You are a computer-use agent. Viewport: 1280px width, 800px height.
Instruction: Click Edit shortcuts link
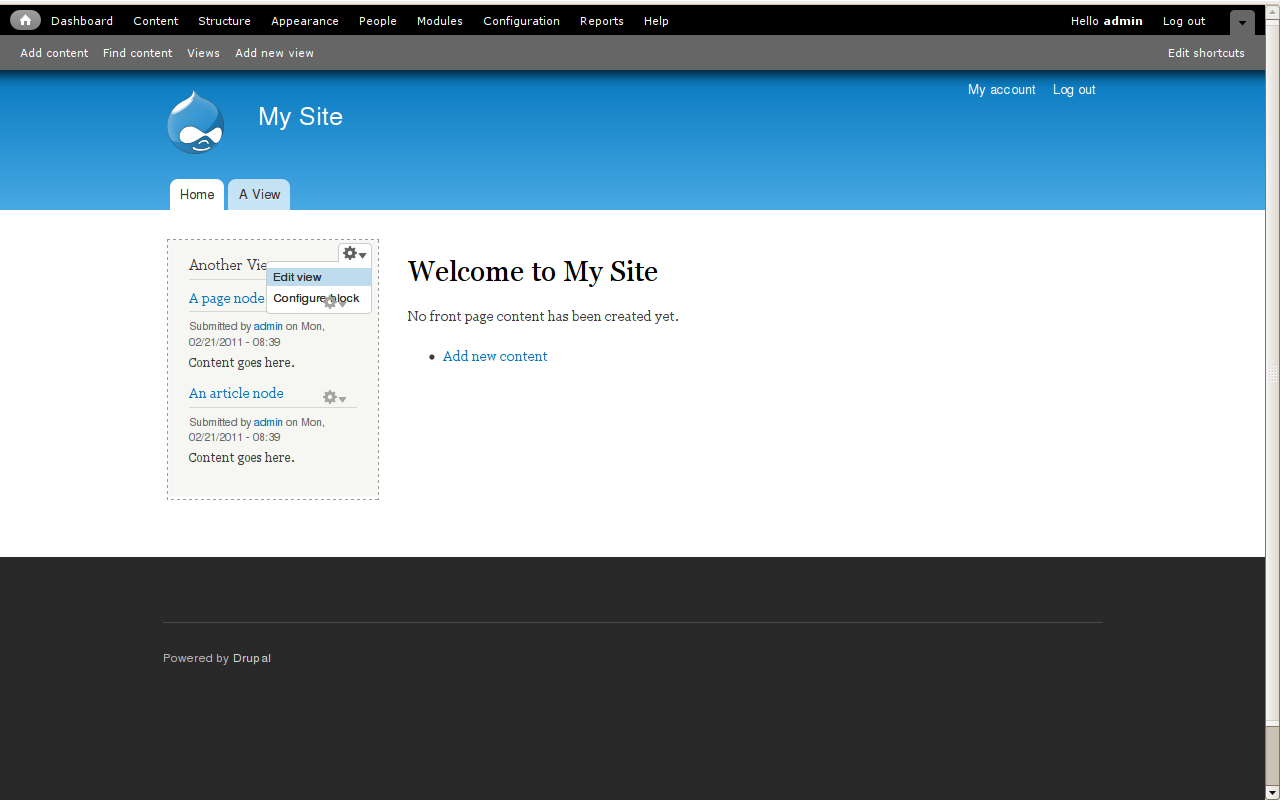tap(1206, 53)
